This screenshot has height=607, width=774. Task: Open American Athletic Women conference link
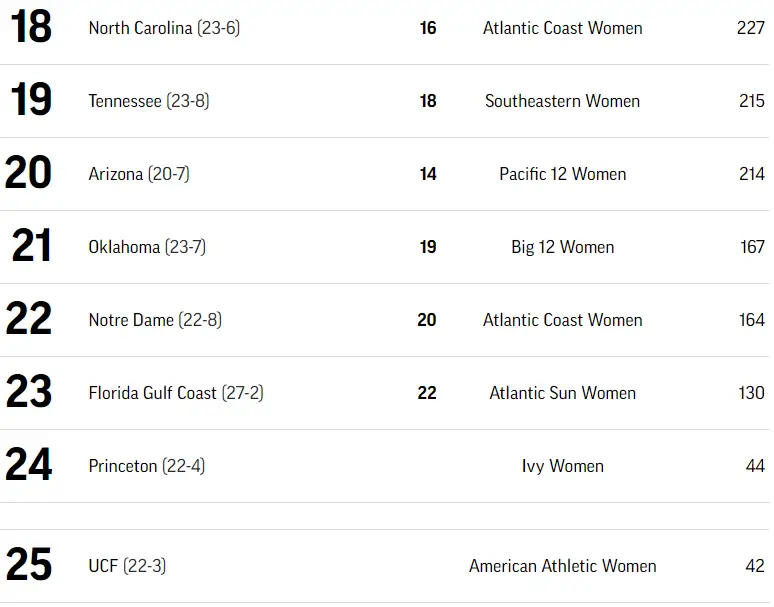[562, 566]
